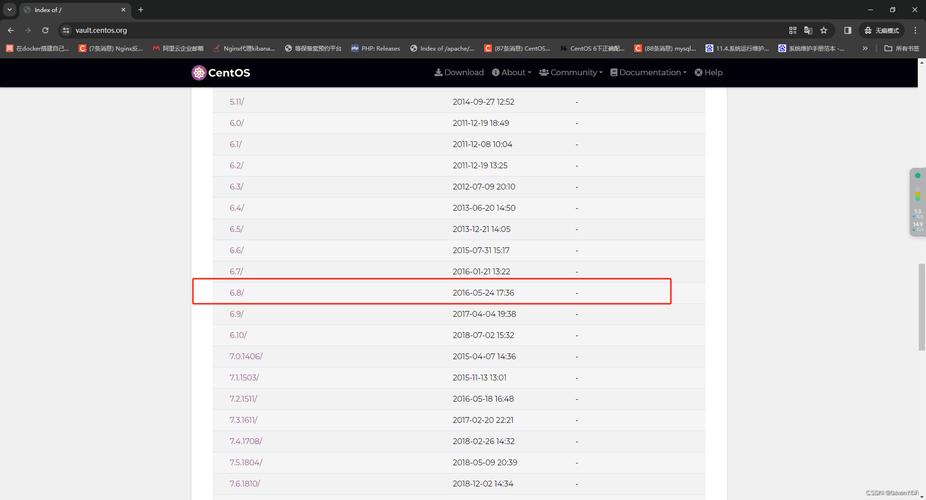Open the 7.4.1708/ directory

pyautogui.click(x=246, y=442)
